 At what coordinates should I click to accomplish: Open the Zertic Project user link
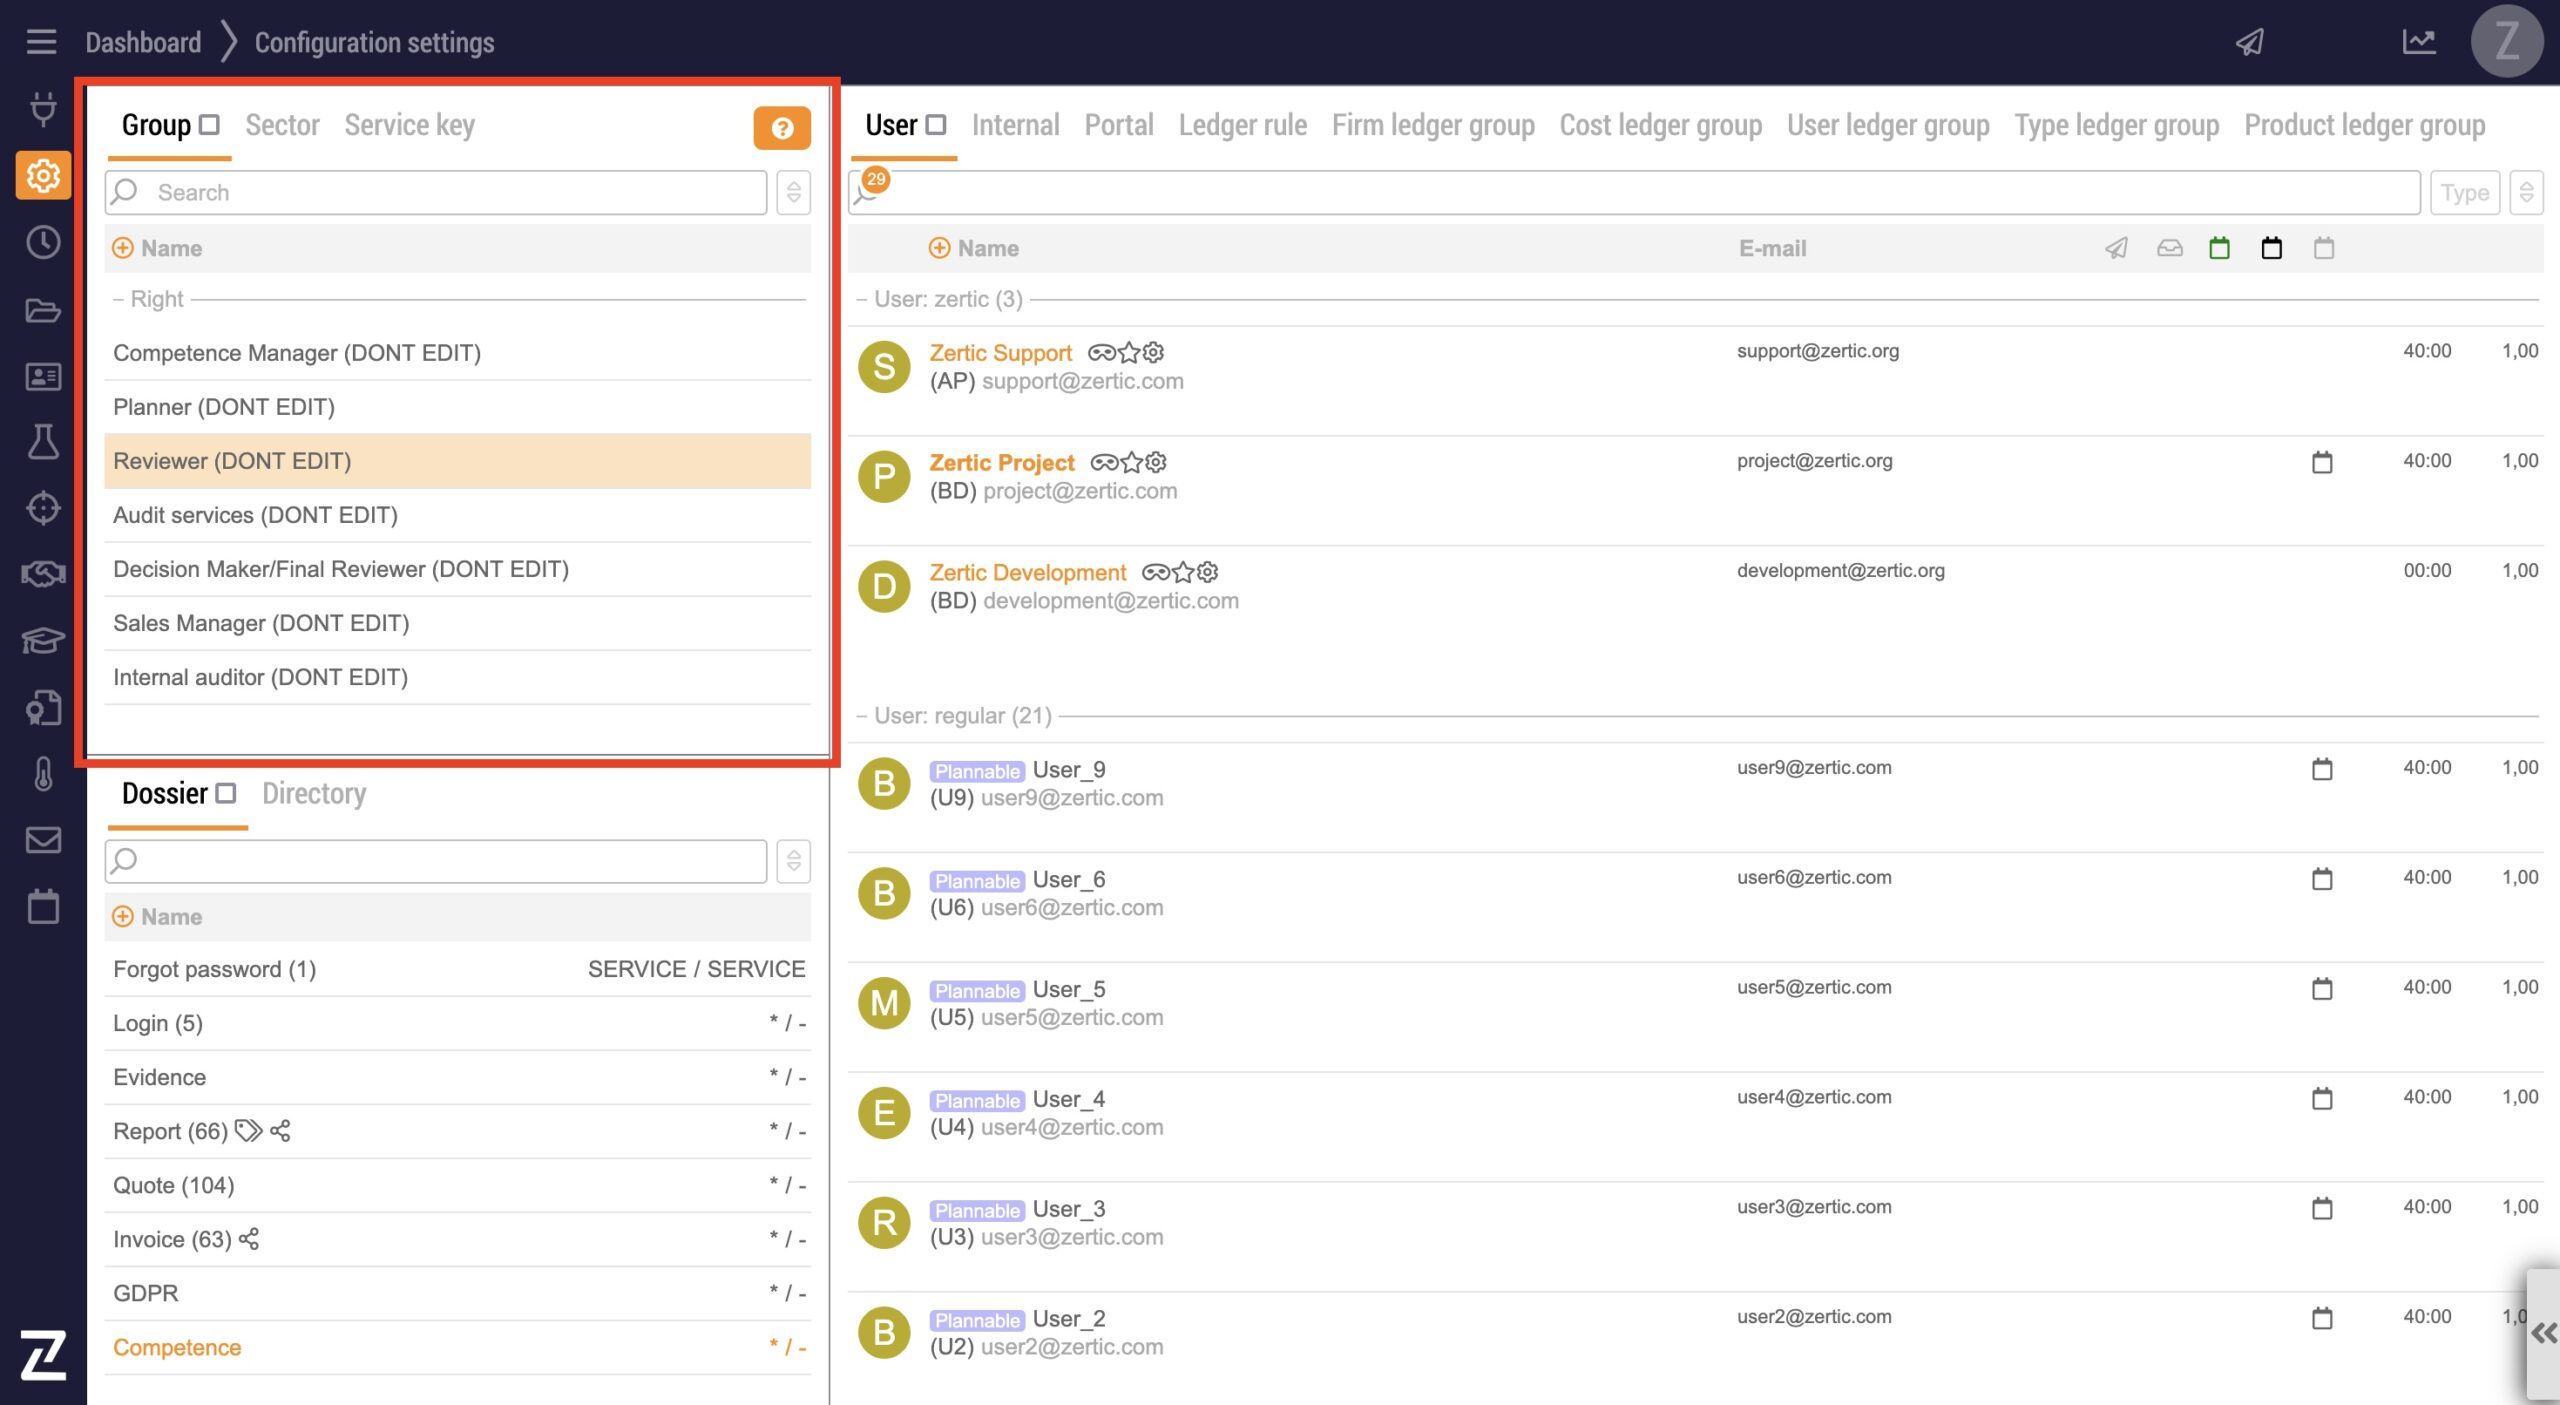pyautogui.click(x=1001, y=462)
